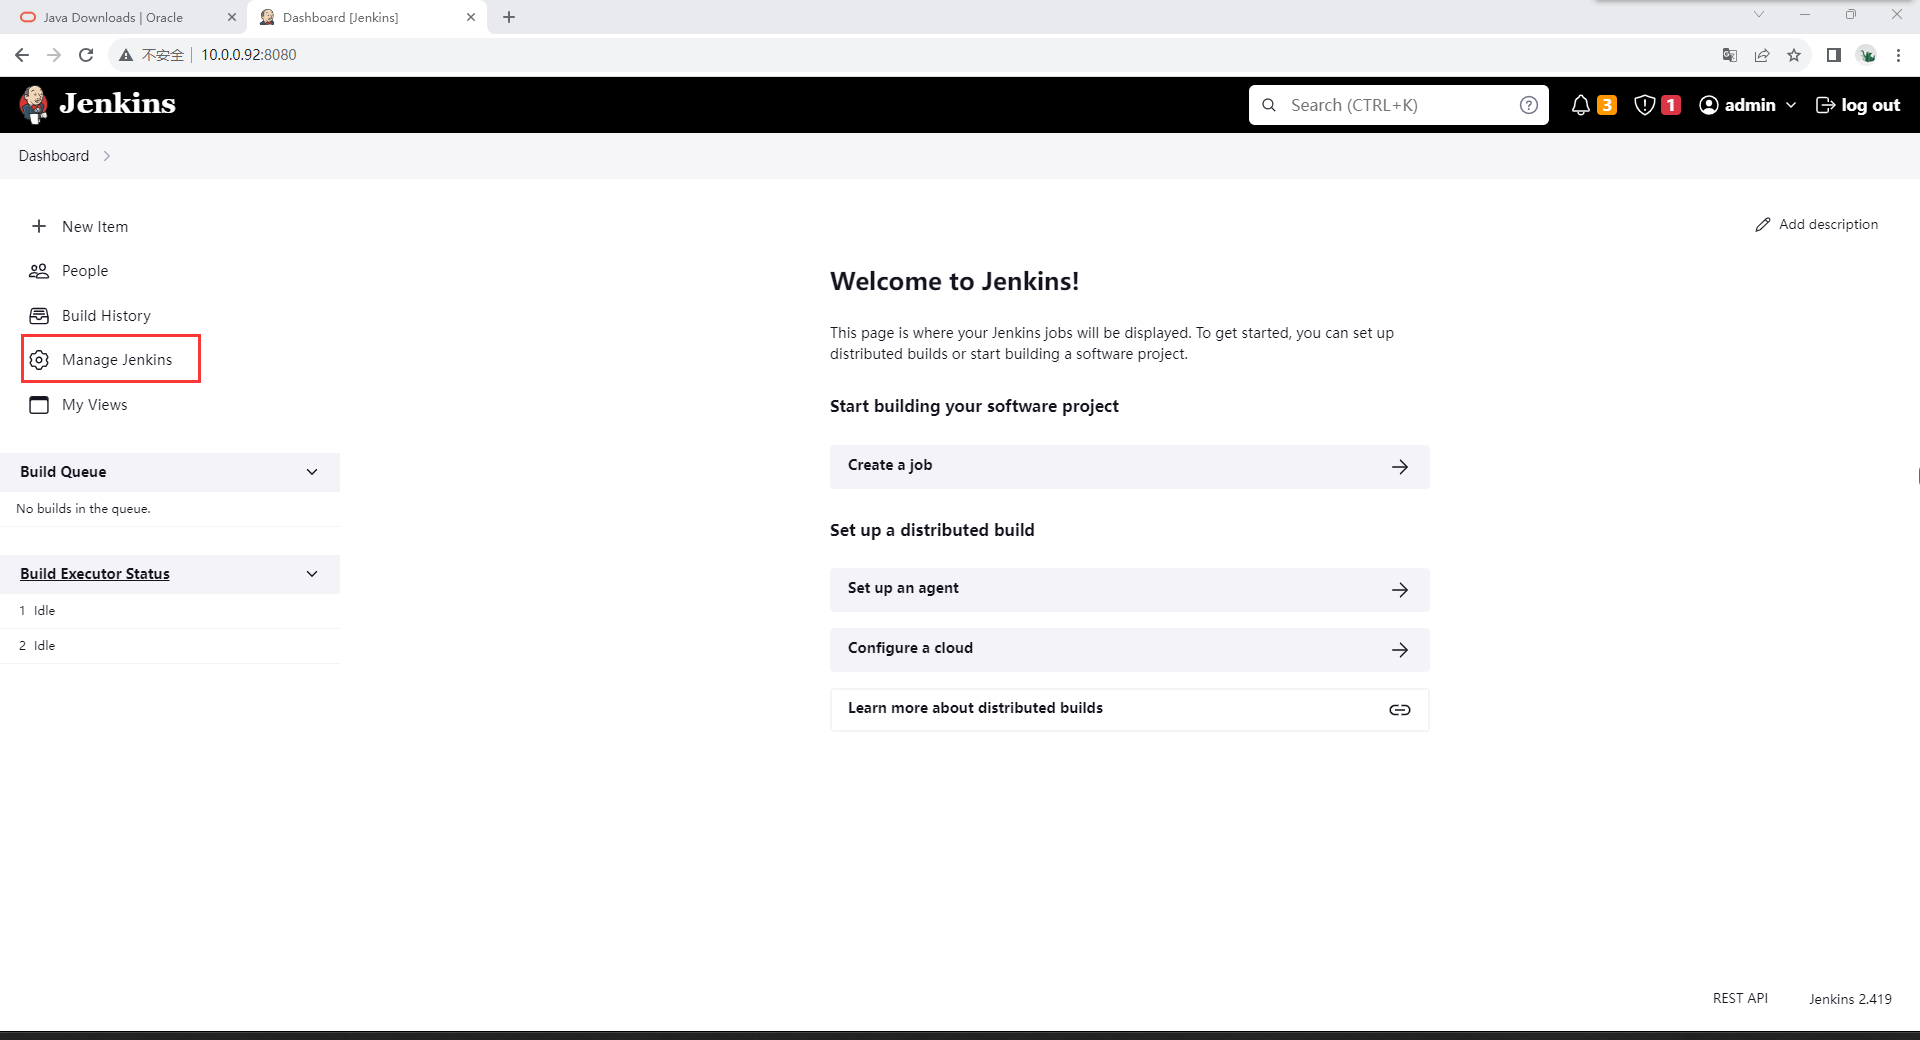Viewport: 1920px width, 1040px height.
Task: Click the admin user icon
Action: pyautogui.click(x=1709, y=105)
